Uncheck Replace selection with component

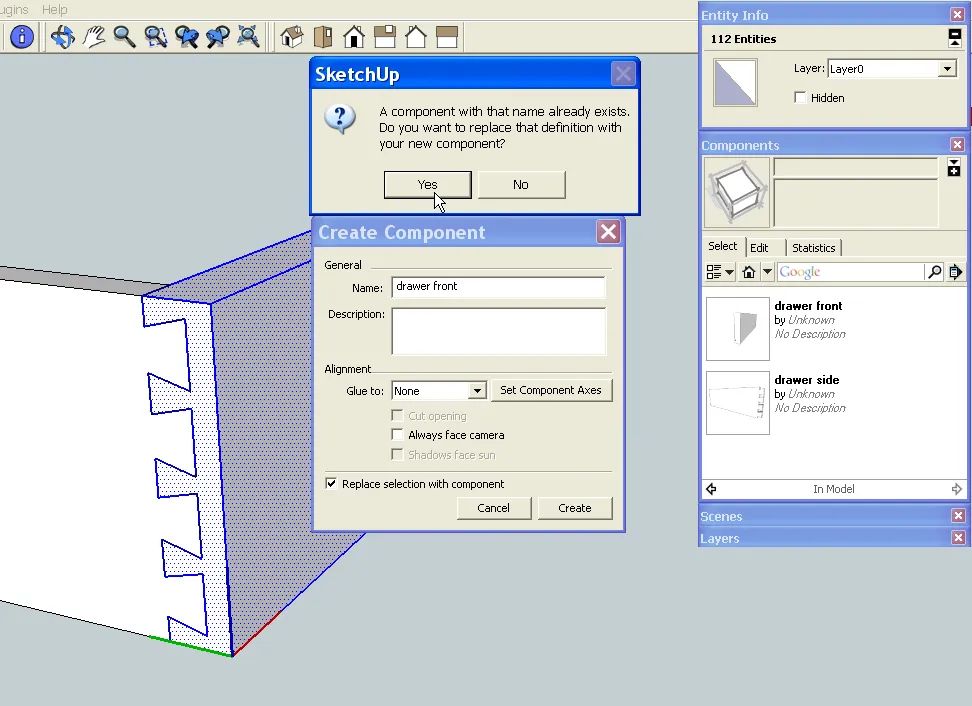click(x=331, y=483)
